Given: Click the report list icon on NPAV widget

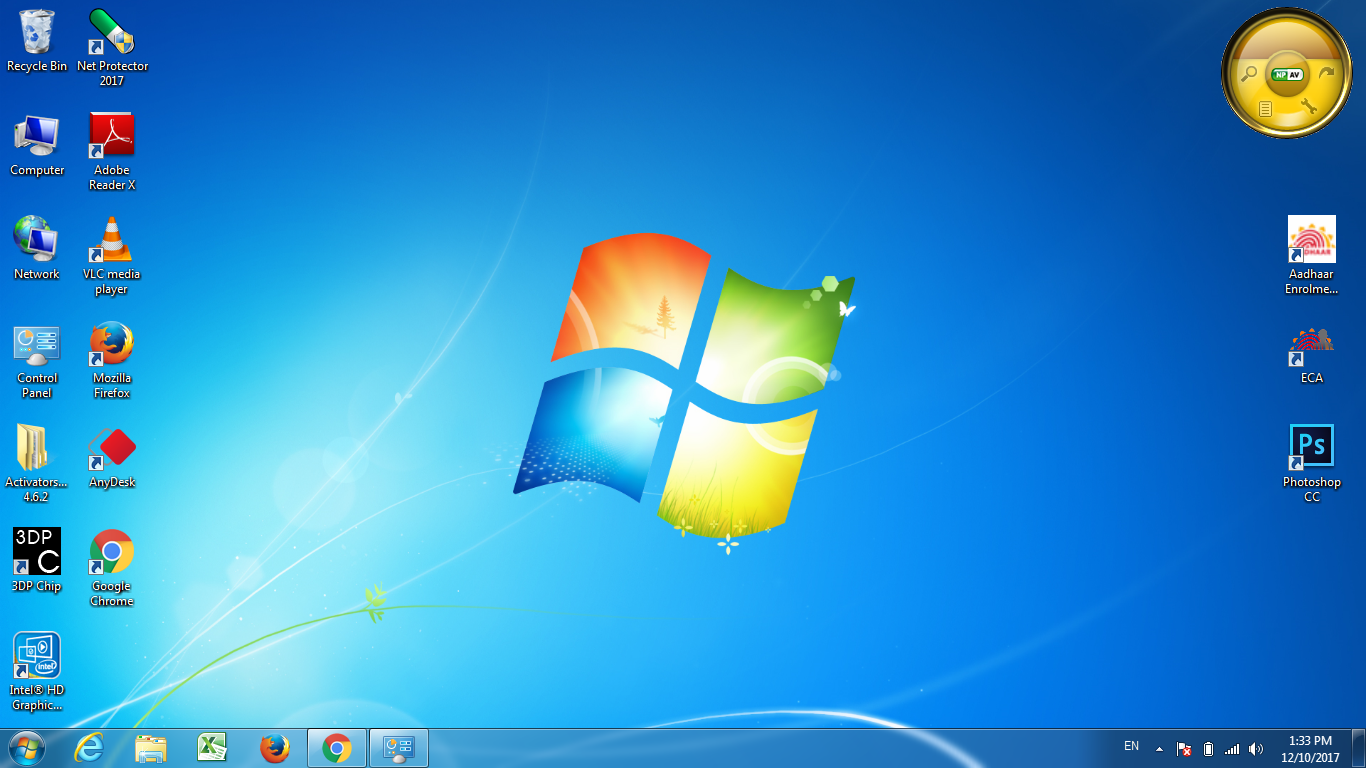Looking at the screenshot, I should pyautogui.click(x=1265, y=108).
